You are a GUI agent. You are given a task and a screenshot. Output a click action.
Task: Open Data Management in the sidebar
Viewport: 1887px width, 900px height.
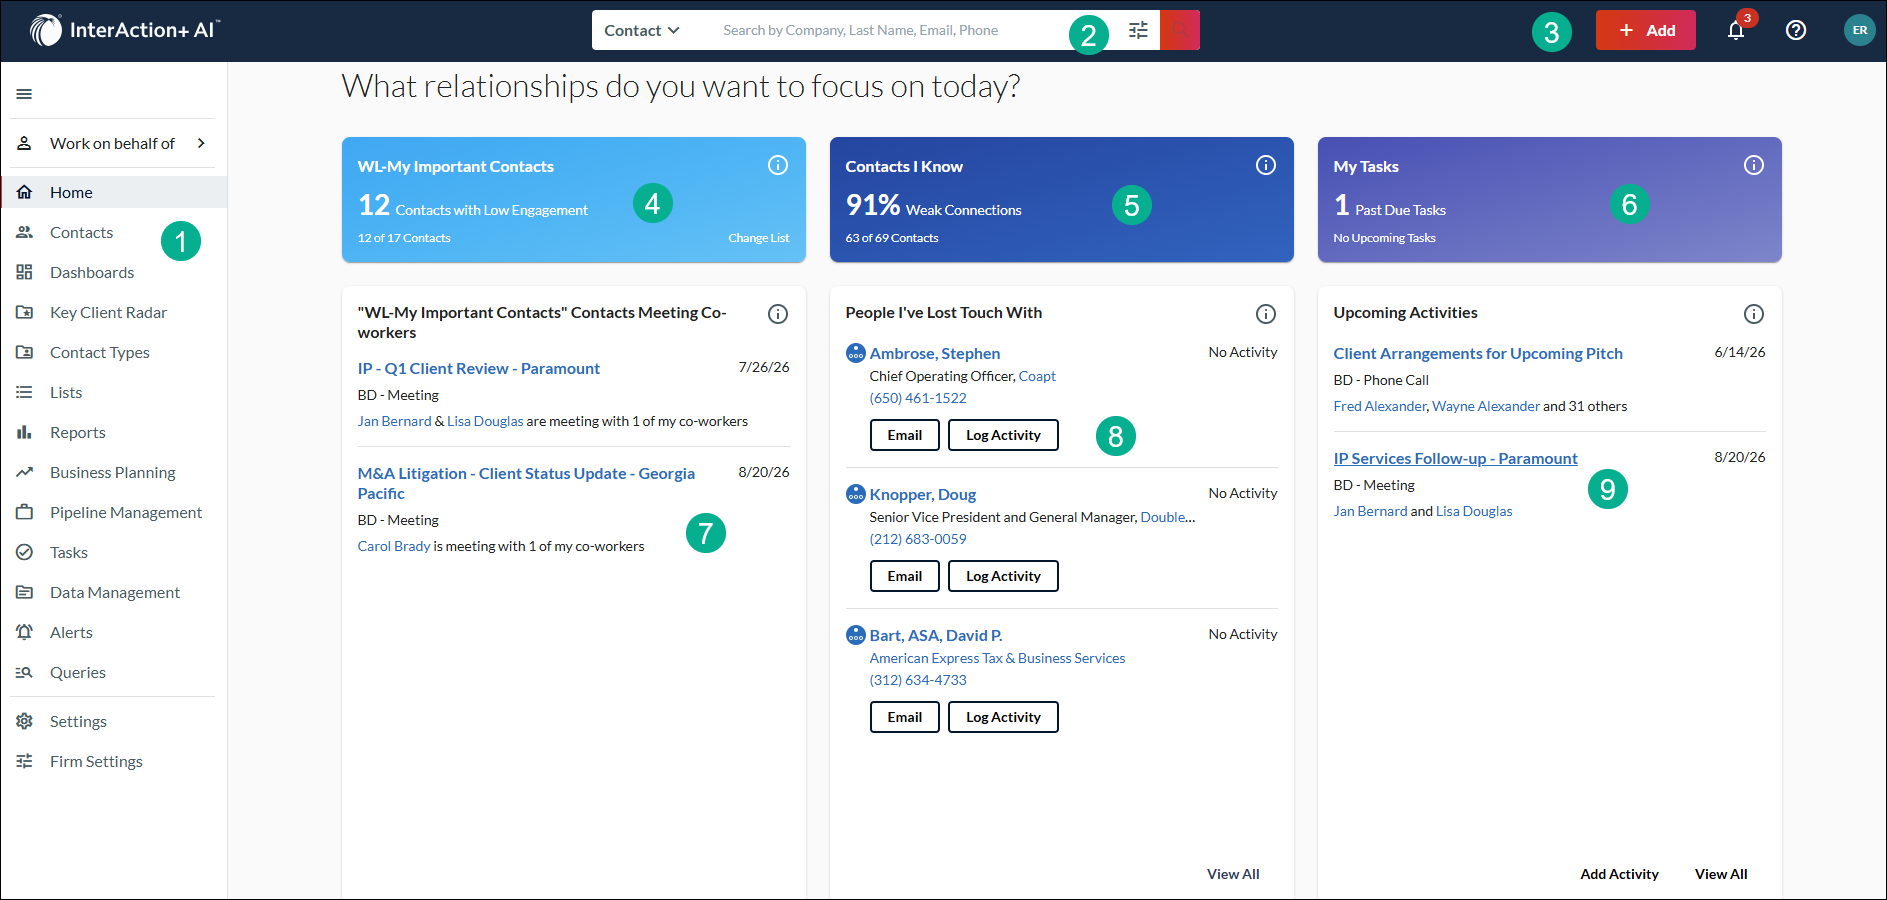[x=114, y=592]
